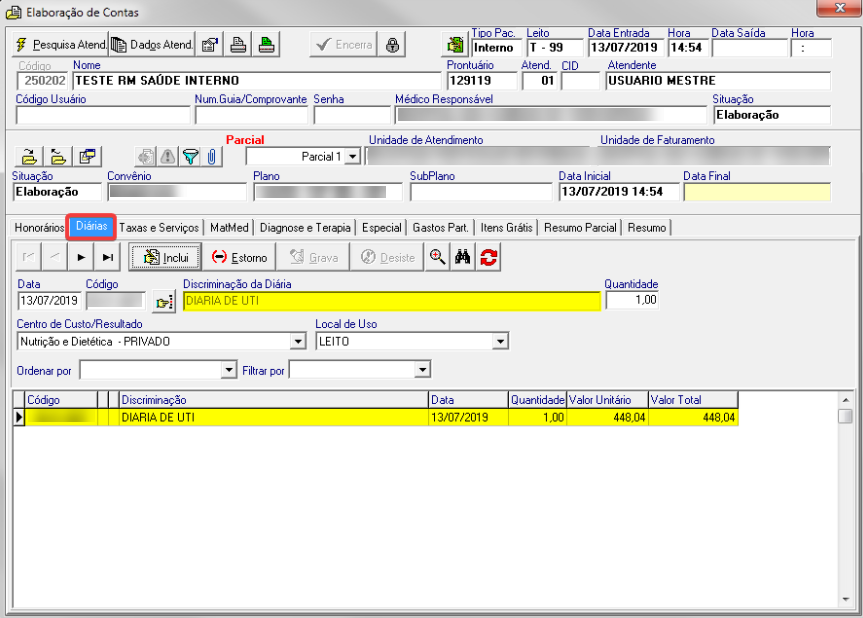
Task: Click the Num.Guia/Comprovante field
Action: (252, 115)
